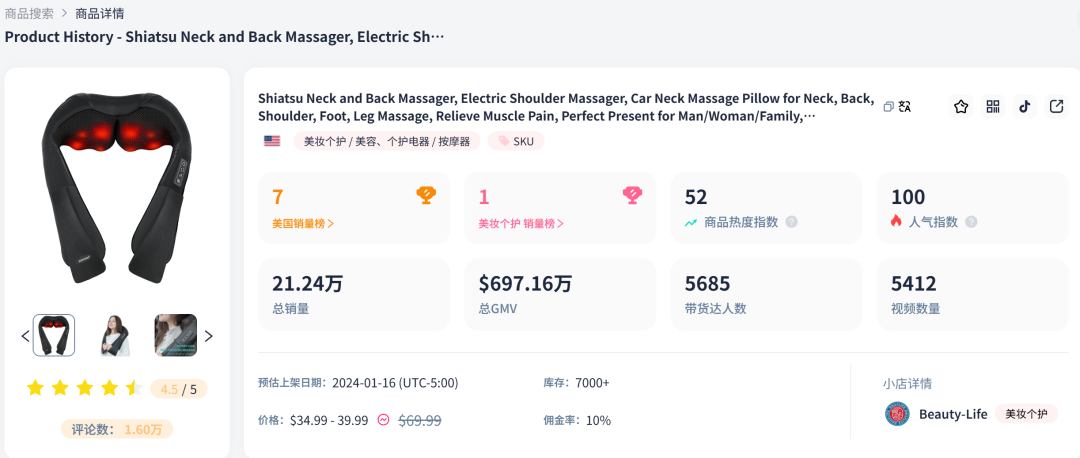
Task: Click help icon beside 人气指数
Action: [971, 222]
